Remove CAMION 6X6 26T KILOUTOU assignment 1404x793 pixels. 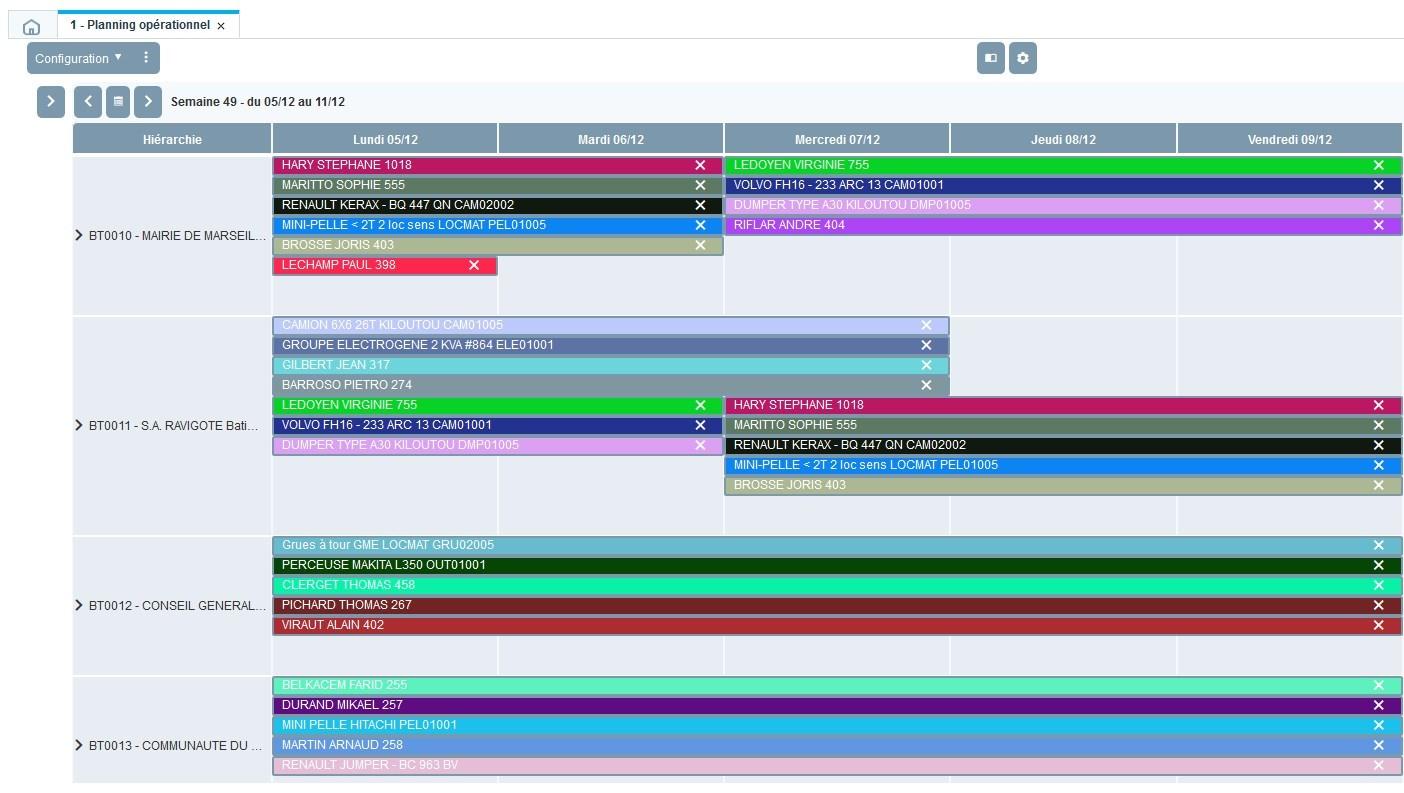tap(926, 325)
